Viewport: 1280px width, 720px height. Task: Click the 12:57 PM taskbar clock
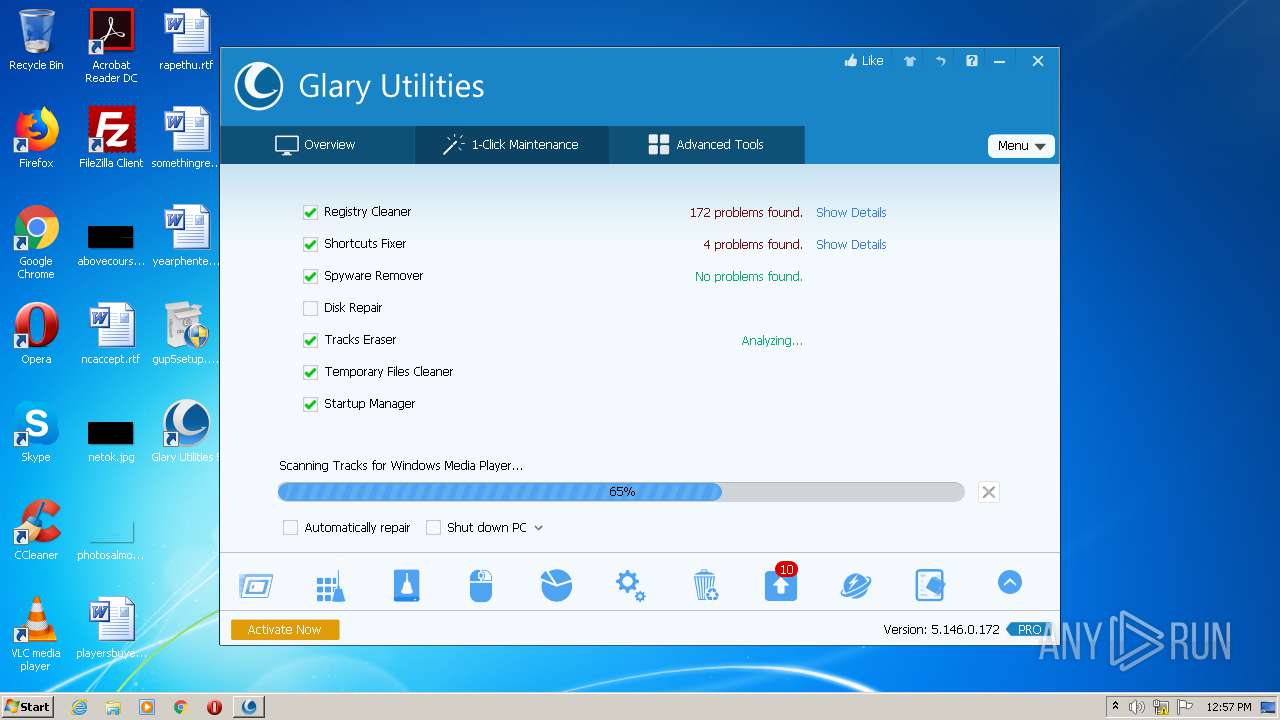(x=1228, y=707)
